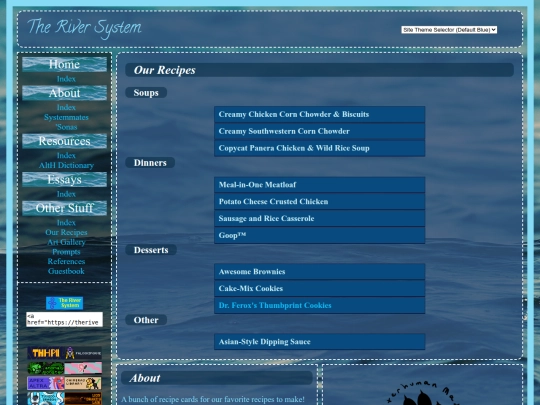Click The River System site badge
The image size is (540, 405).
pyautogui.click(x=64, y=303)
